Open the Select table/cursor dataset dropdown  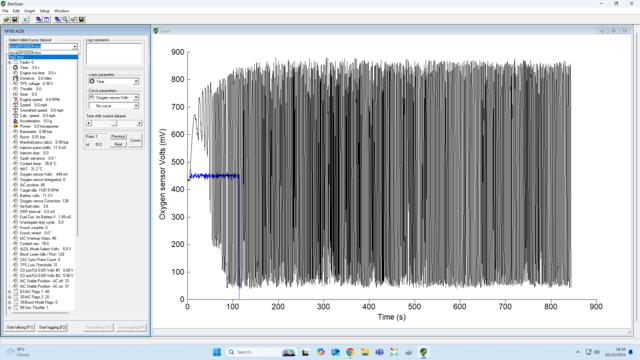click(x=75, y=47)
